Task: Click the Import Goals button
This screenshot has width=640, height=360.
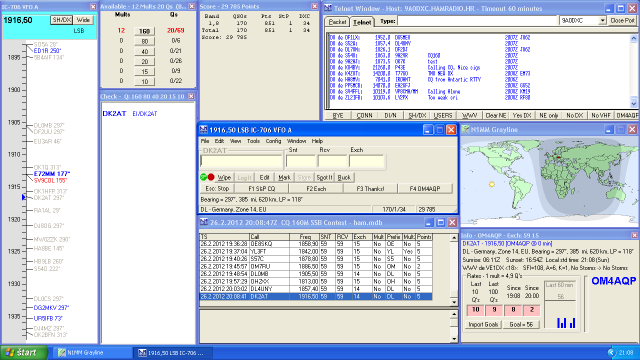Action: tap(483, 324)
